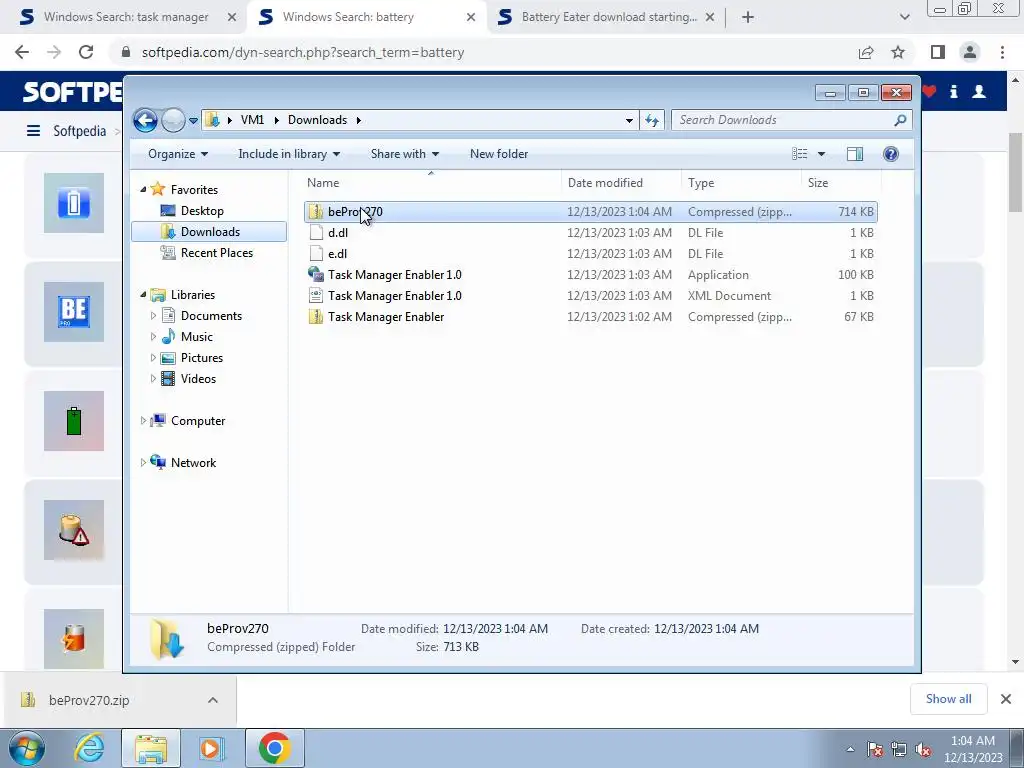Open the address bar history dropdown arrow
The width and height of the screenshot is (1024, 768).
(629, 120)
